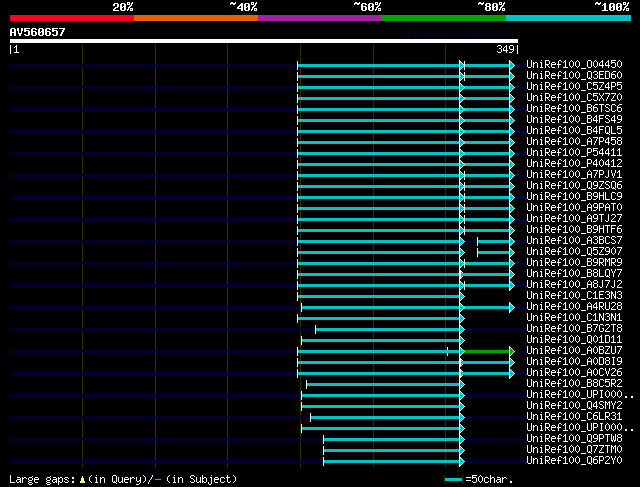The width and height of the screenshot is (640, 487).
Task: Click the UniRef100_O04450 hit label
Action: pyautogui.click(x=574, y=64)
